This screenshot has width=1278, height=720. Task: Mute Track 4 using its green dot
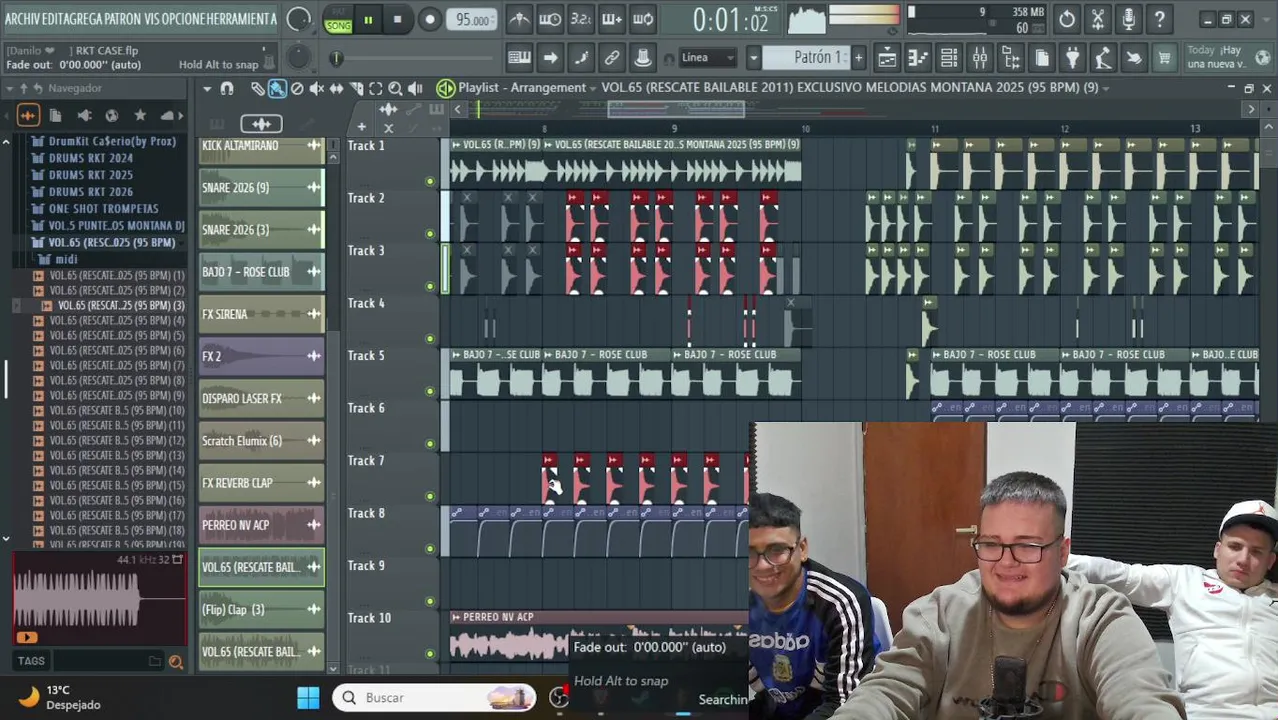pyautogui.click(x=430, y=339)
